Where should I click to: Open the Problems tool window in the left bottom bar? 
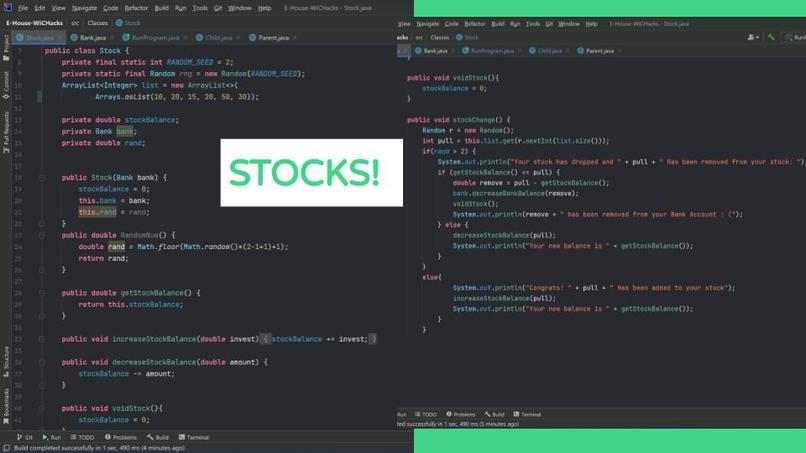pos(121,438)
